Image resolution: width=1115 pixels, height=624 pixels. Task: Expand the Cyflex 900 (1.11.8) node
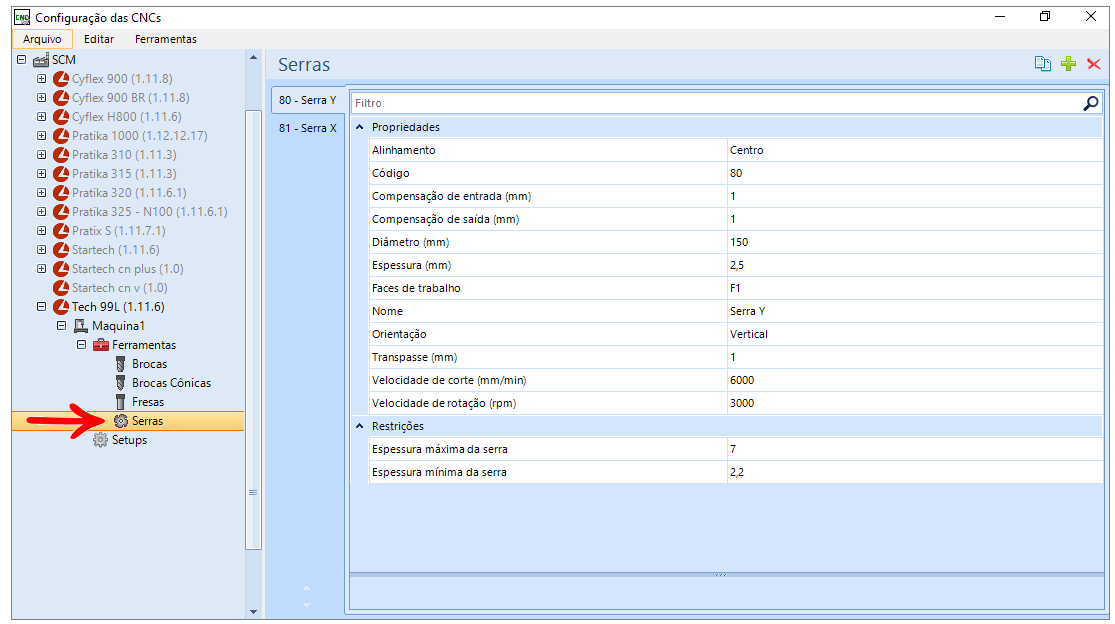pos(41,79)
